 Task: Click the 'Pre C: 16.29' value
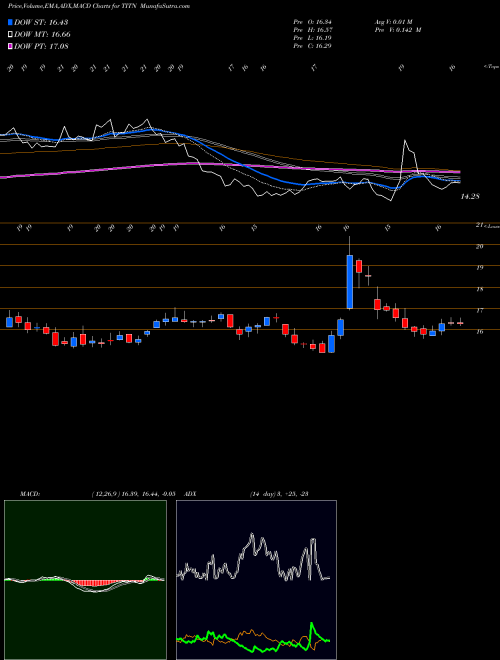point(313,46)
